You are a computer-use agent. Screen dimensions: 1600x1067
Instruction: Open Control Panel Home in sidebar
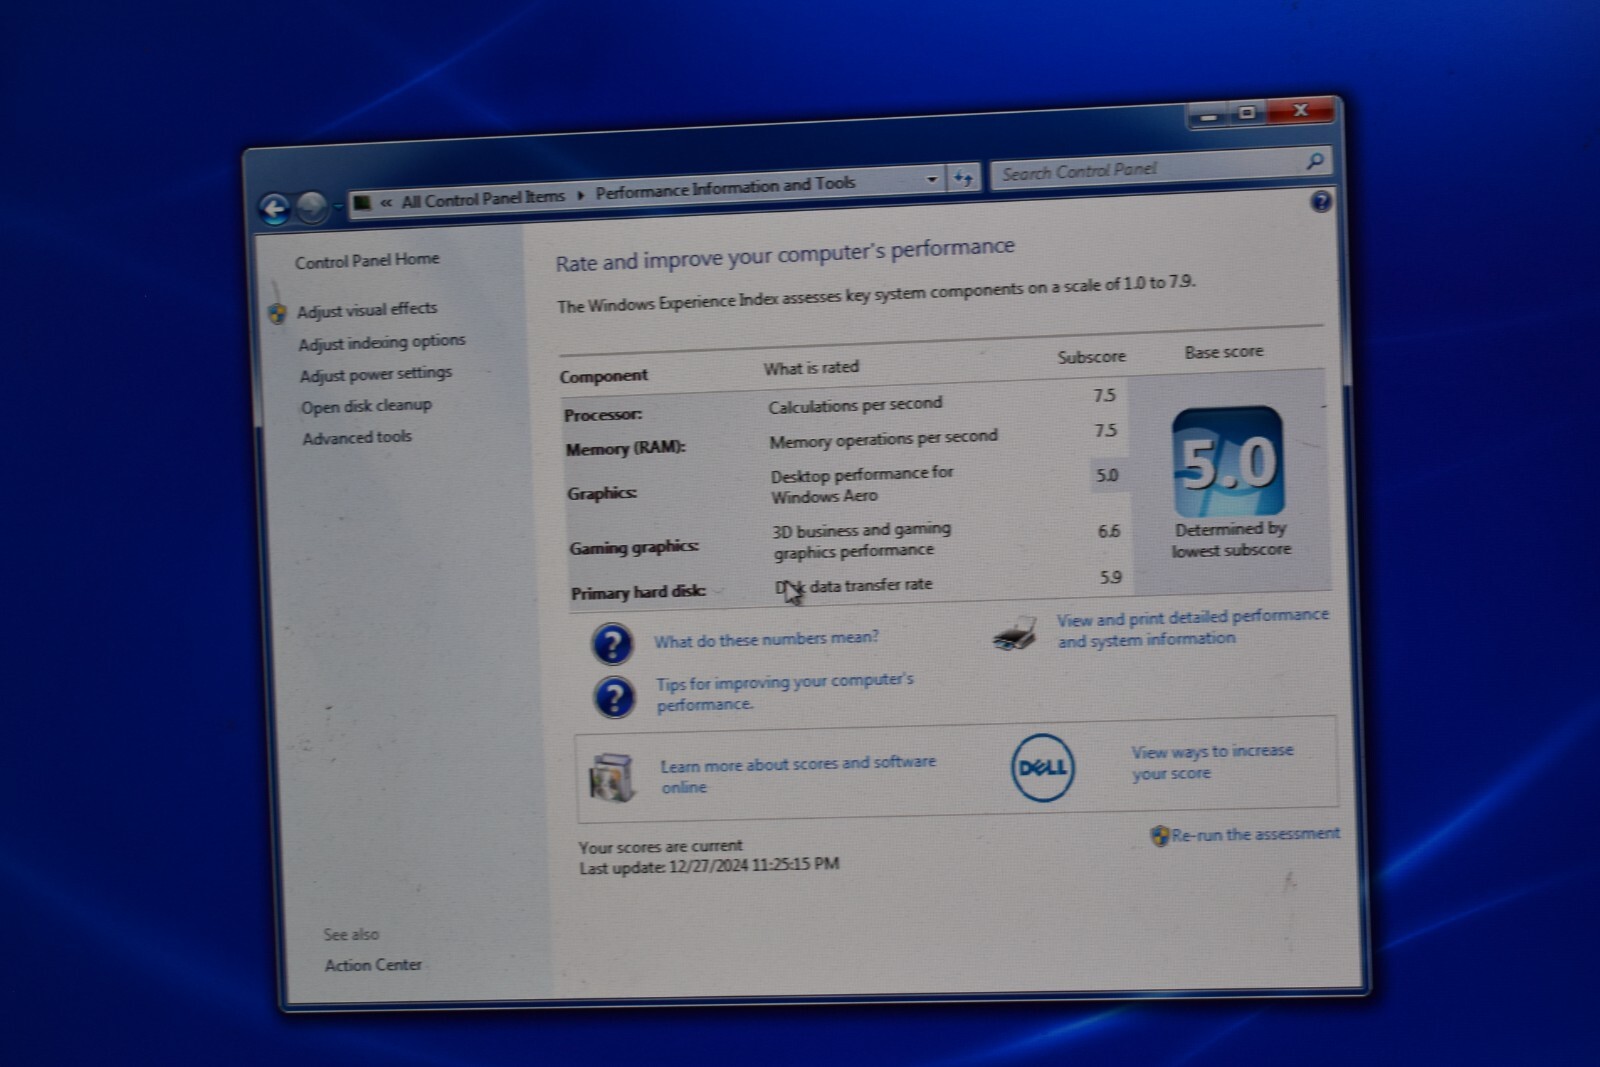367,260
